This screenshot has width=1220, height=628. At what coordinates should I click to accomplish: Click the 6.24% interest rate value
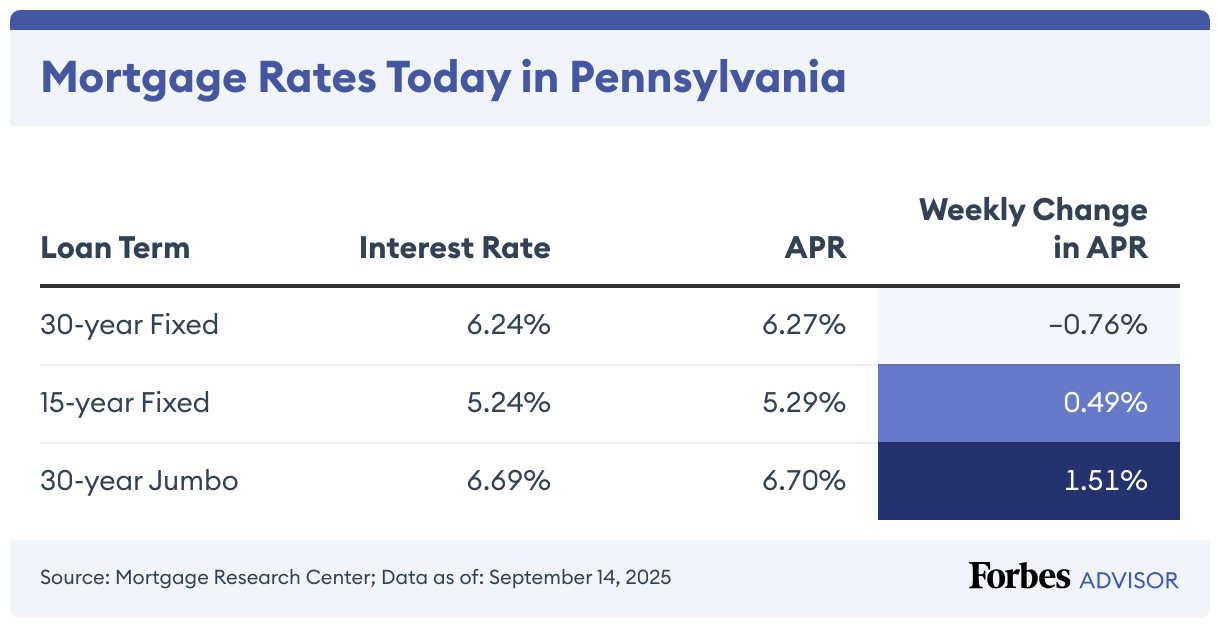(508, 324)
